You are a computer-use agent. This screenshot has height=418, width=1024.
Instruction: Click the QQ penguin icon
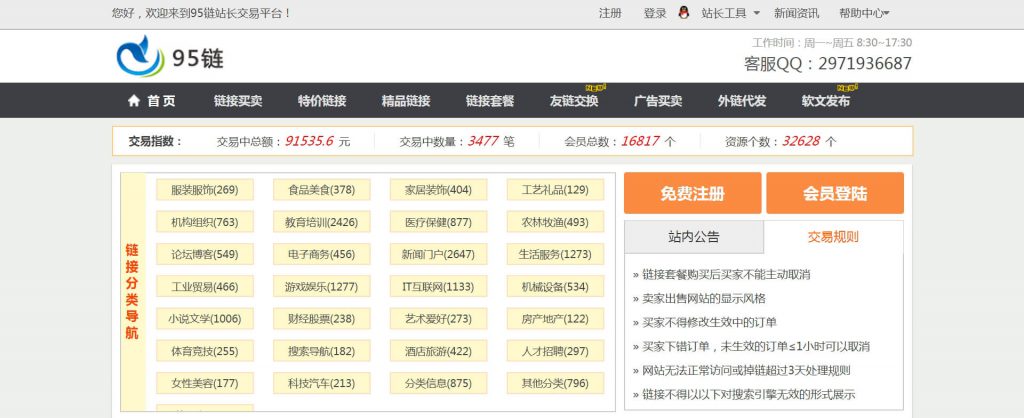(684, 13)
